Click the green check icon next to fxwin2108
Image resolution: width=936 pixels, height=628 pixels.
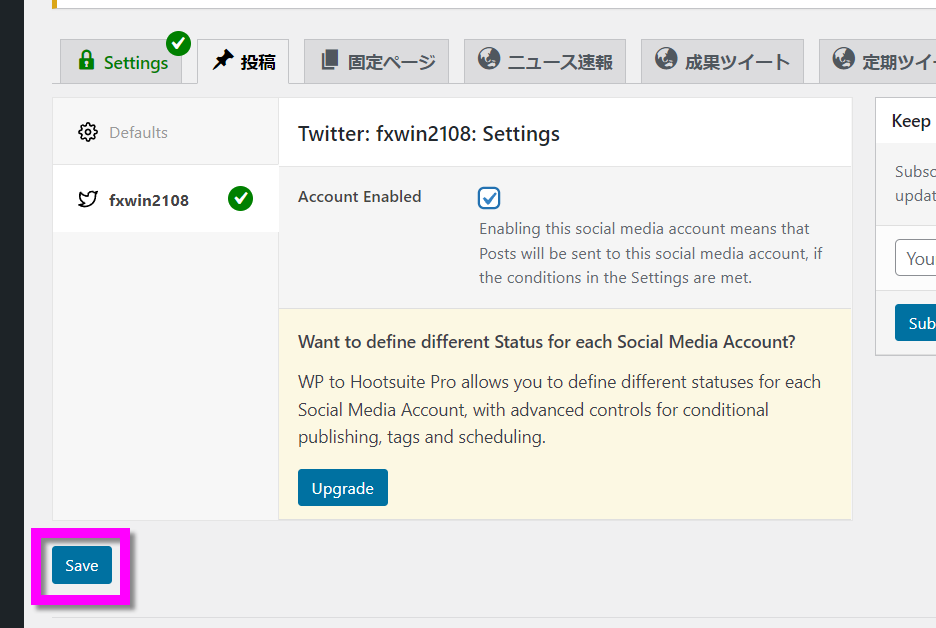(x=240, y=199)
